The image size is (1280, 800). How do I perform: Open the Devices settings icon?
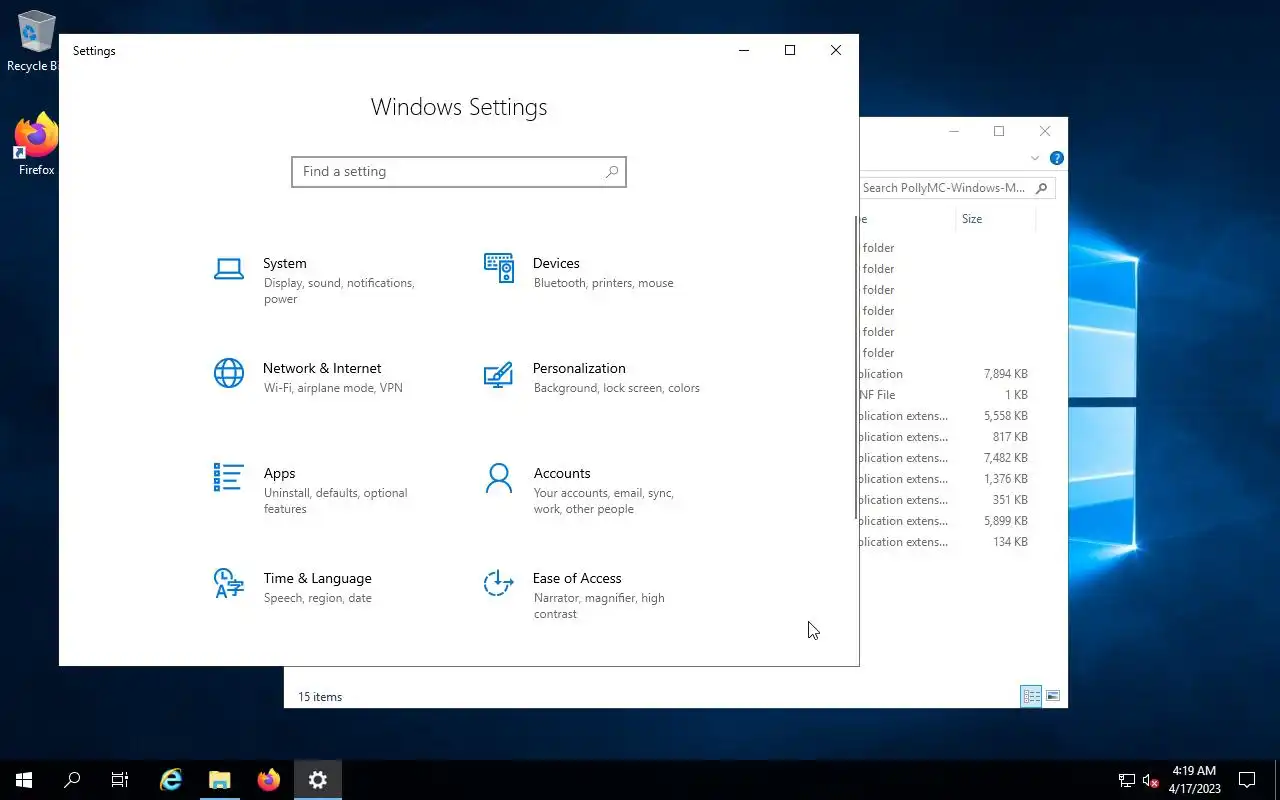pos(499,267)
